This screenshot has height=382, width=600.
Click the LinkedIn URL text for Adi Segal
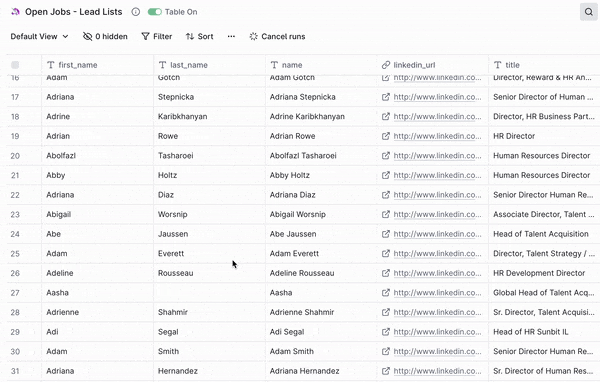coord(437,332)
